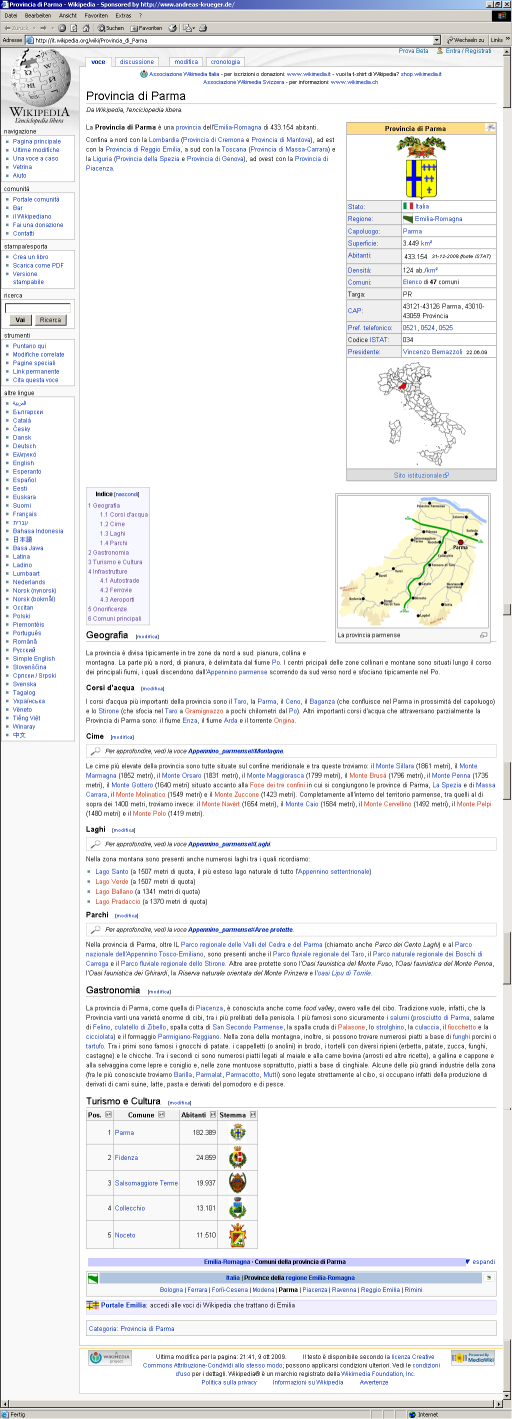Click 'Crea un libro' link
512x1419 pixels.
pos(33,257)
